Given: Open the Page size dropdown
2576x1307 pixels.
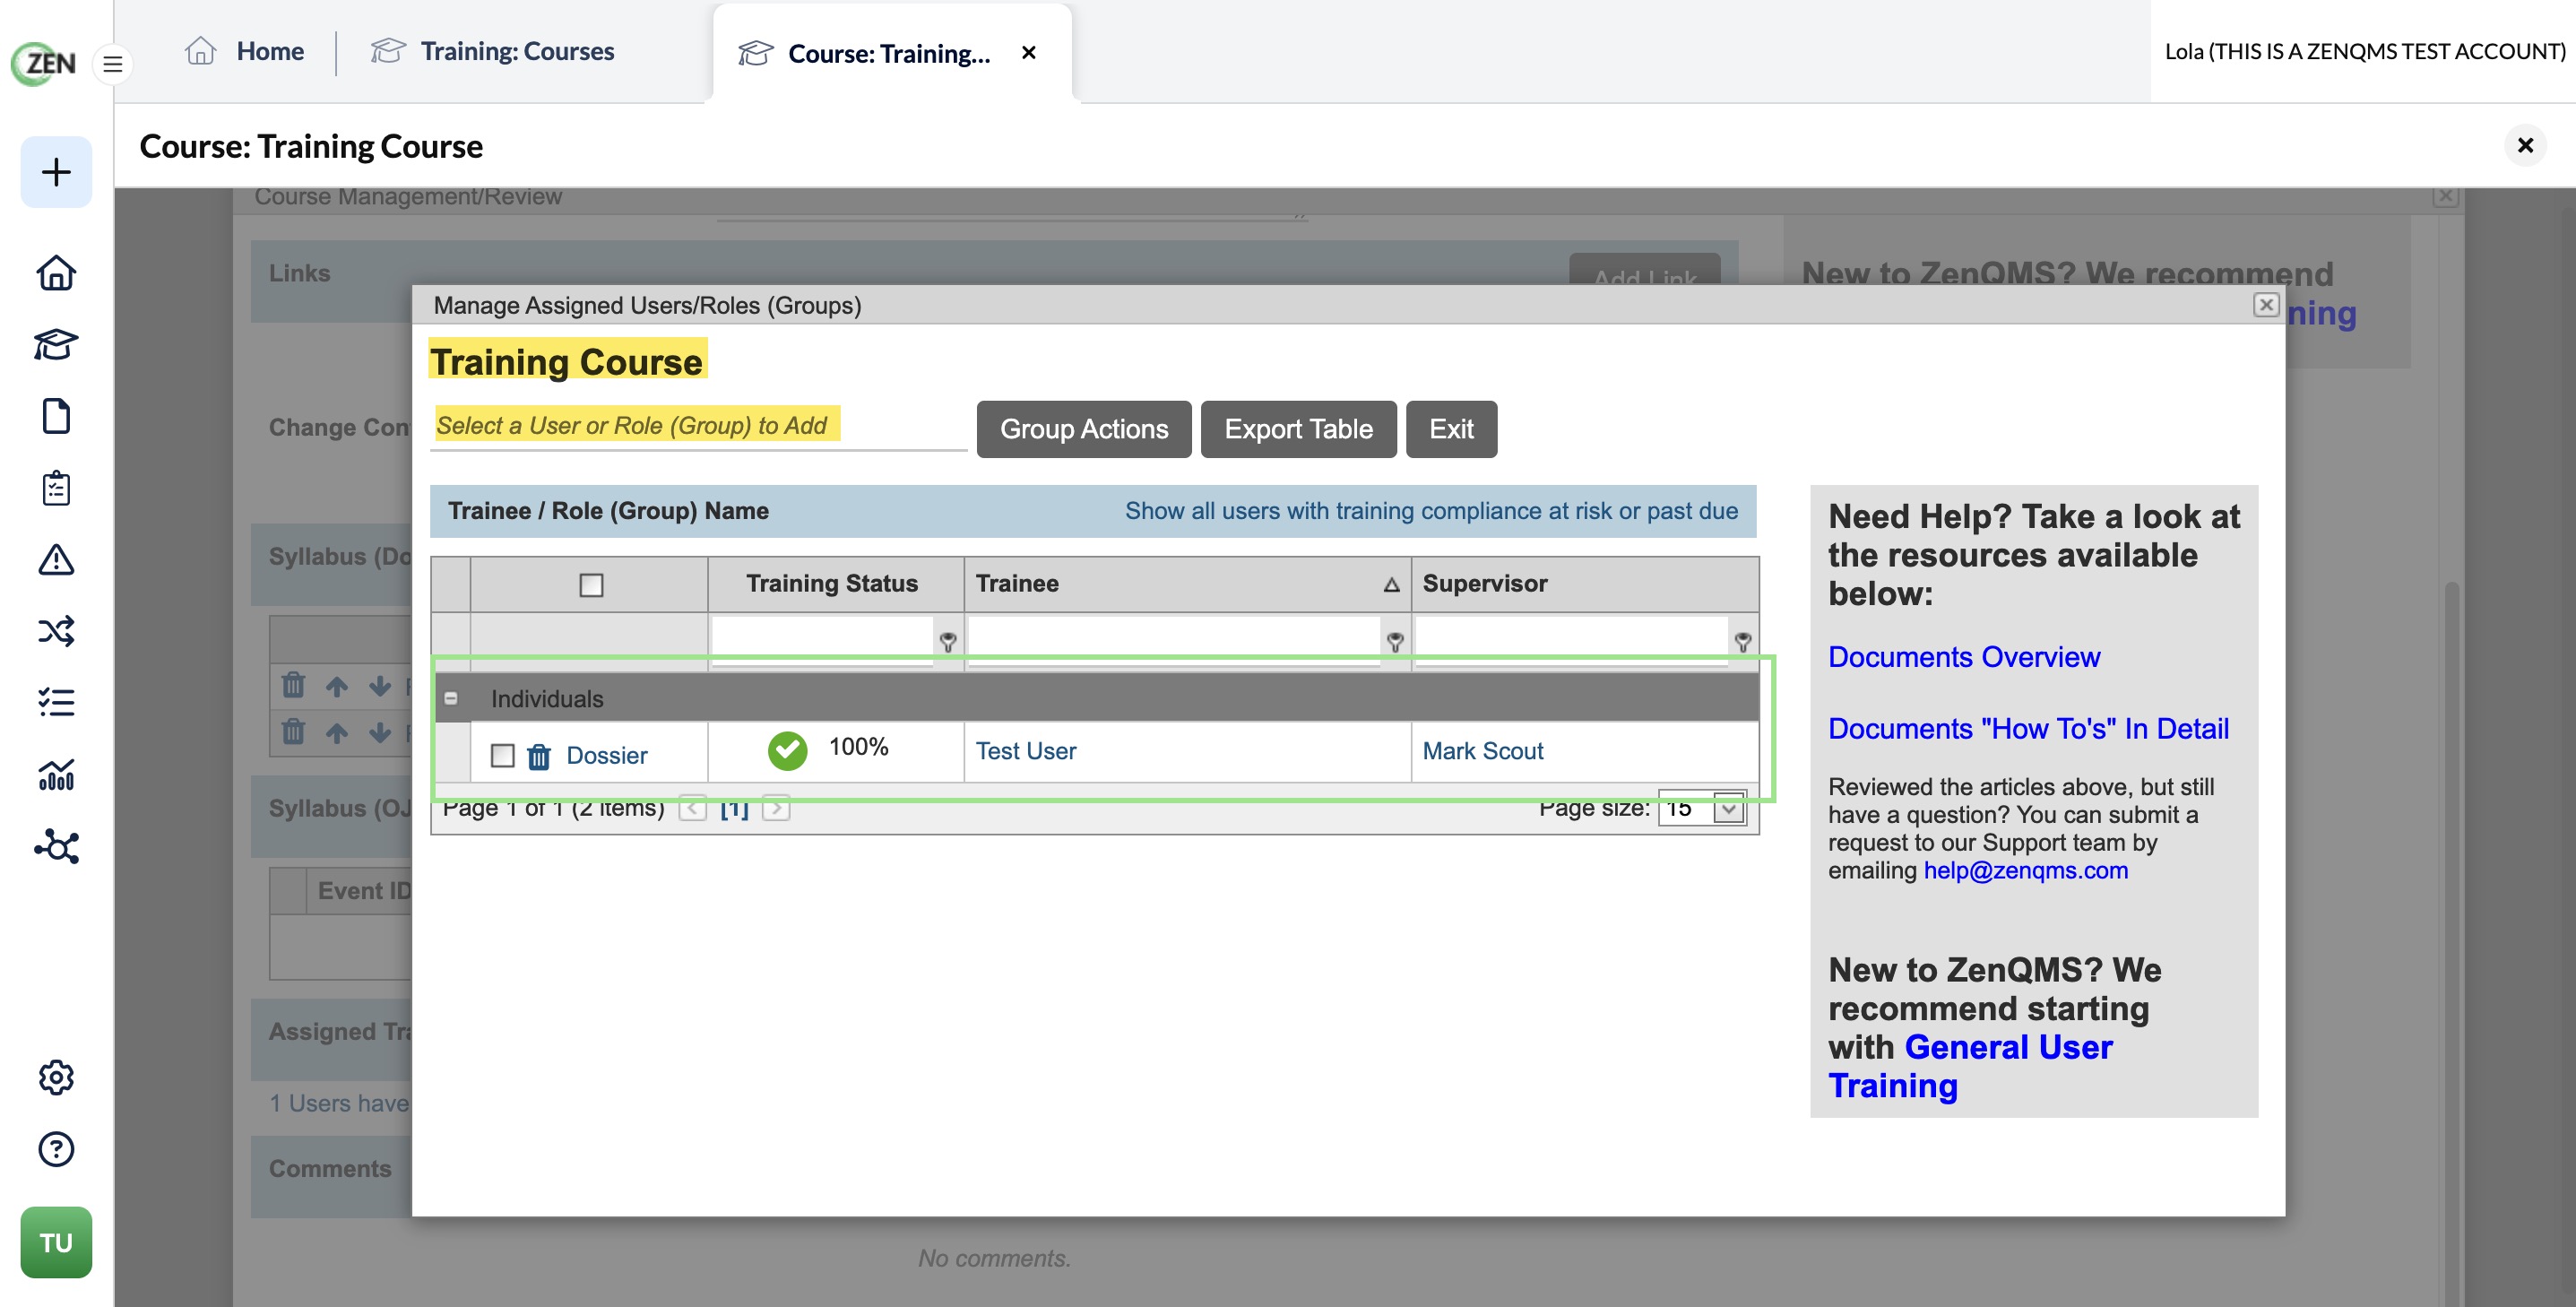Looking at the screenshot, I should (x=1729, y=808).
